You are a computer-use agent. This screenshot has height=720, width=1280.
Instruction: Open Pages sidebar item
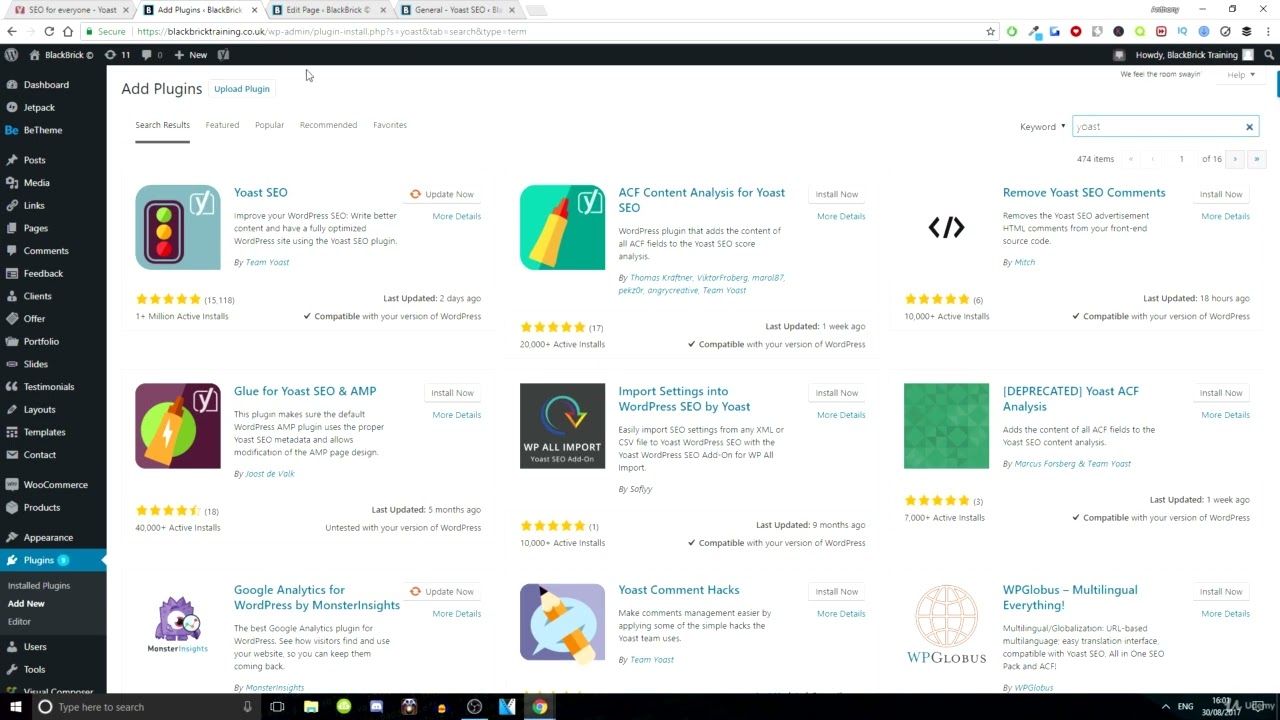pyautogui.click(x=35, y=228)
